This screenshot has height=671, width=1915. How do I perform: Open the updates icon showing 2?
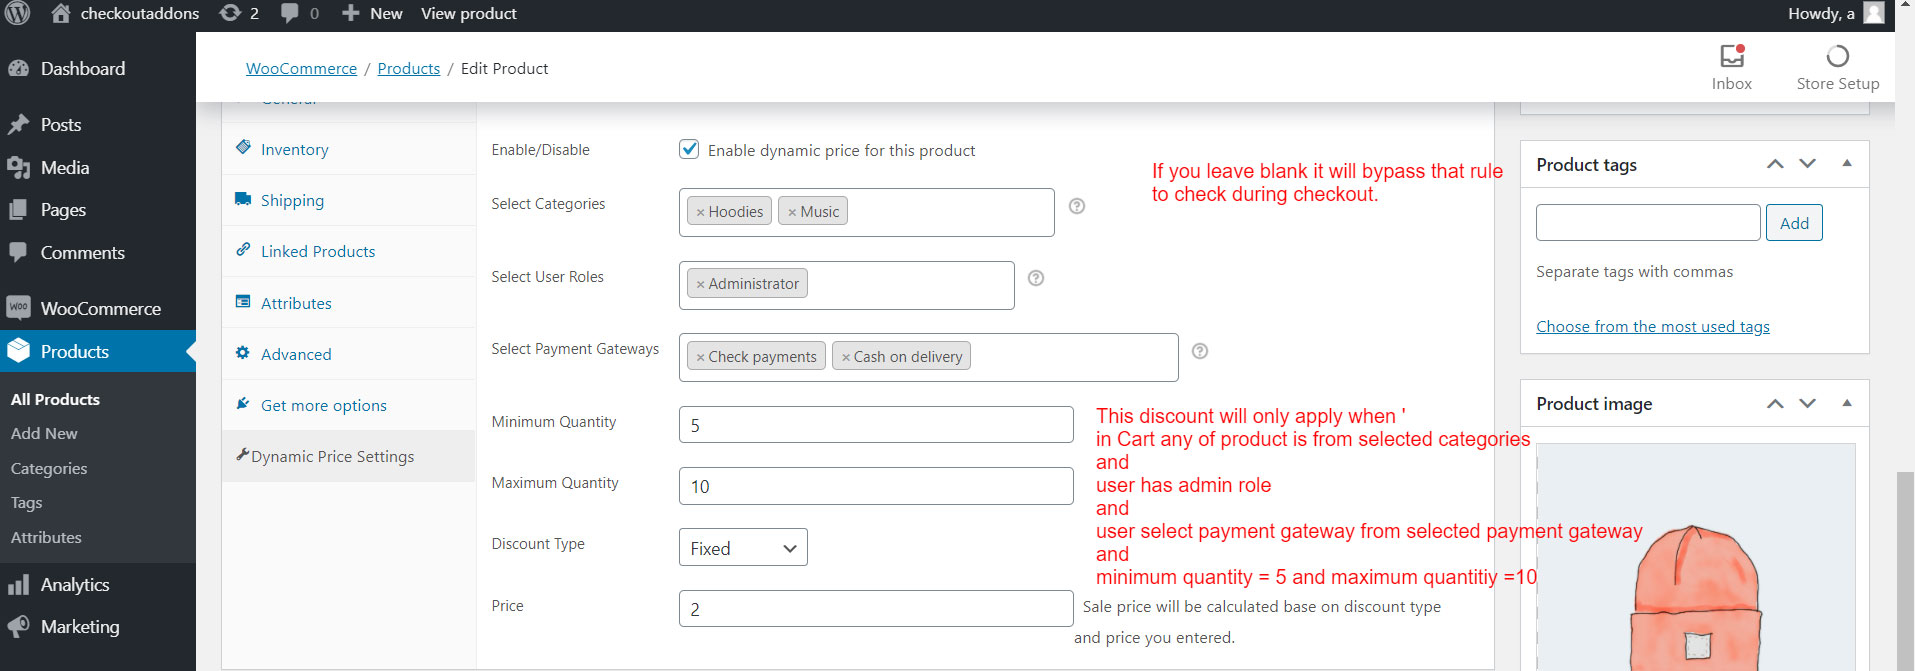point(239,13)
